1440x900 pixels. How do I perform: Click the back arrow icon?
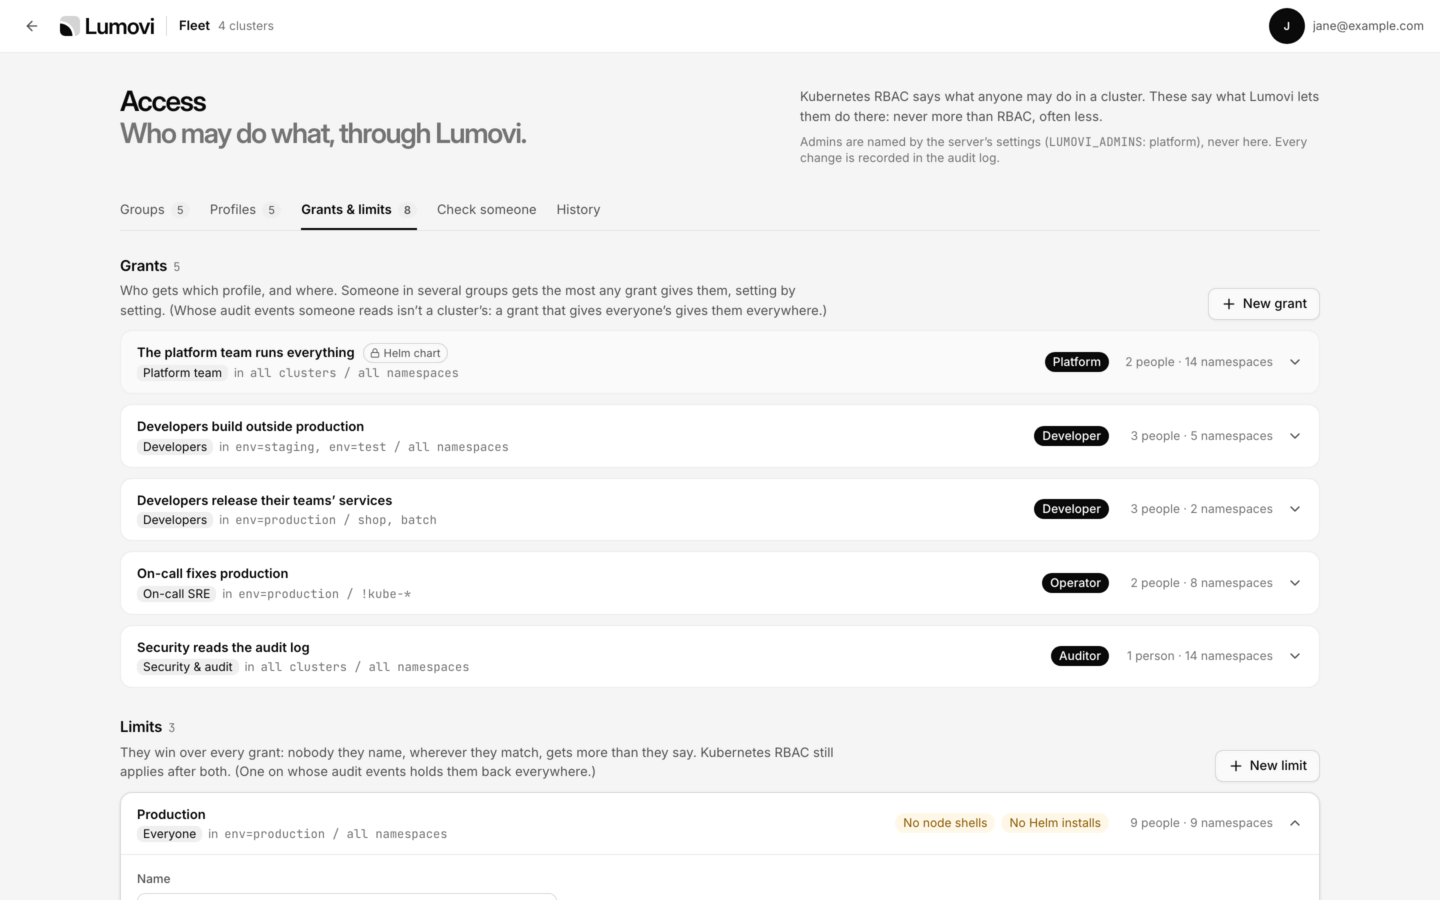coord(32,26)
